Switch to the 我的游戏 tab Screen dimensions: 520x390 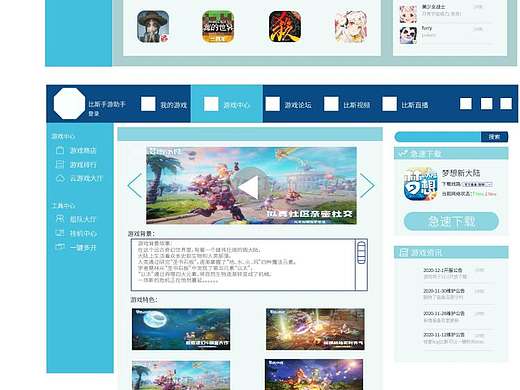[164, 104]
